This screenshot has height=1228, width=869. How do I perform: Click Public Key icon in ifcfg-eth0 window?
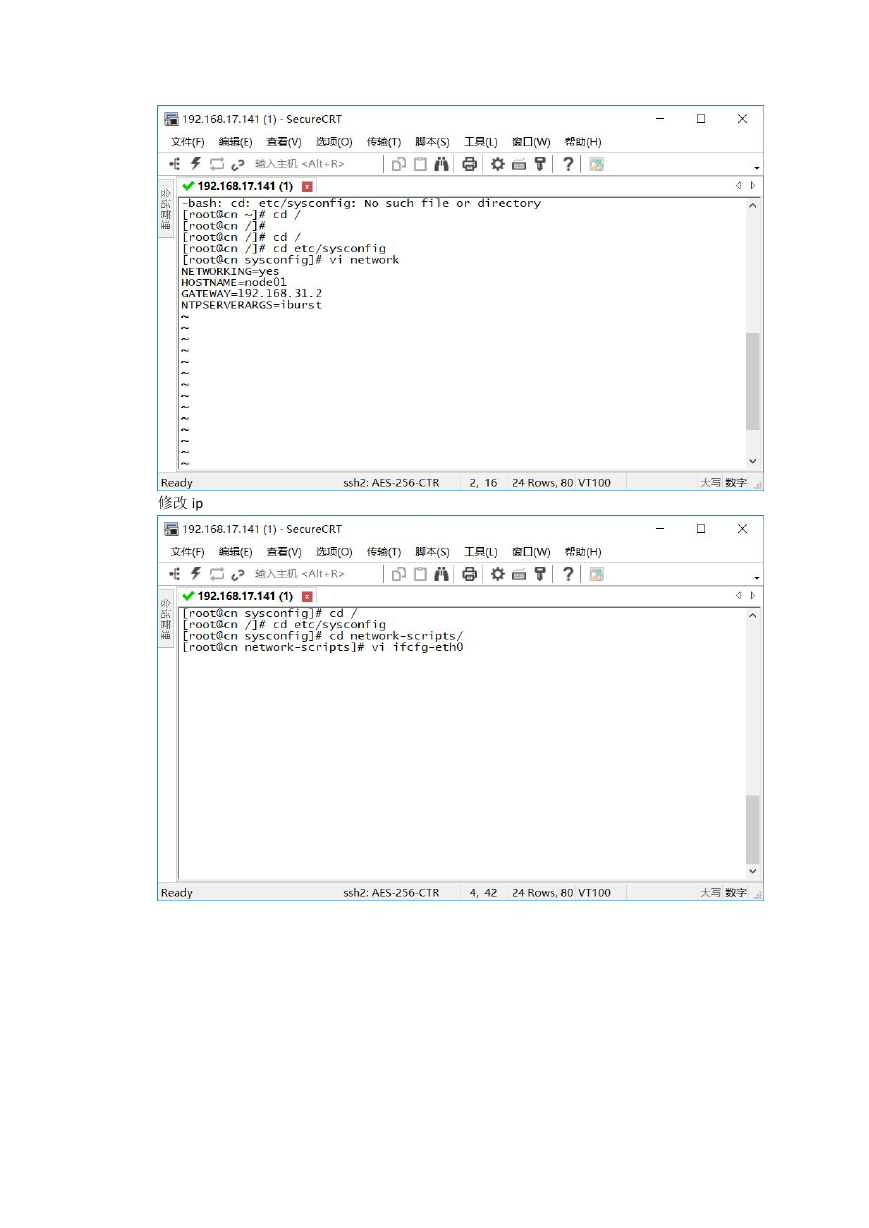pos(540,574)
